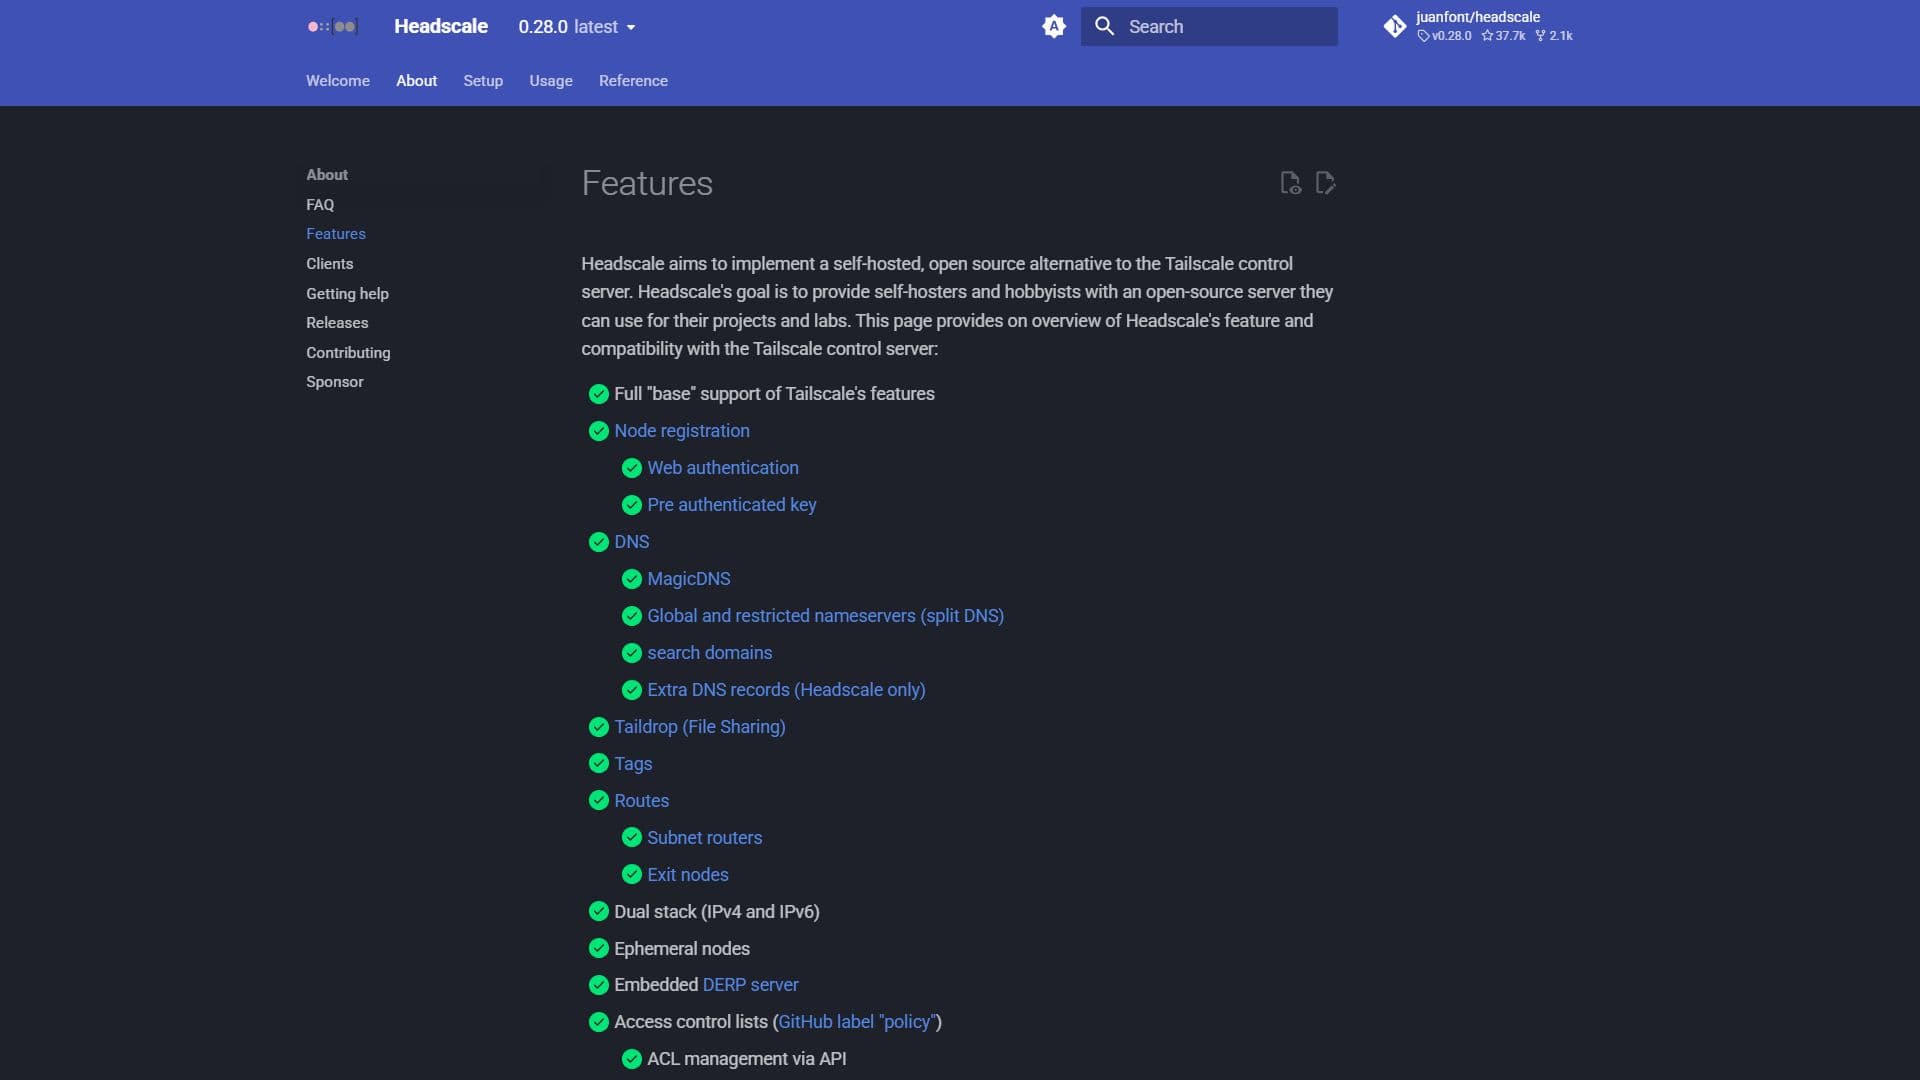Open the 0.28.0 latest version dropdown
Screen dimensions: 1920x1080
pyautogui.click(x=577, y=27)
